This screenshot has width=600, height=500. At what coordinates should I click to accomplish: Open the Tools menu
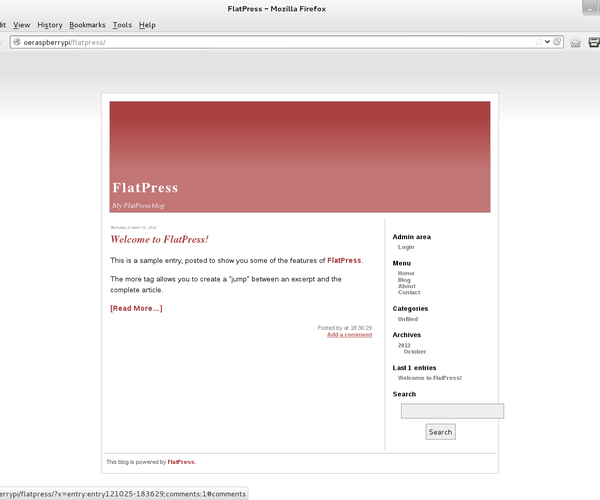click(122, 25)
